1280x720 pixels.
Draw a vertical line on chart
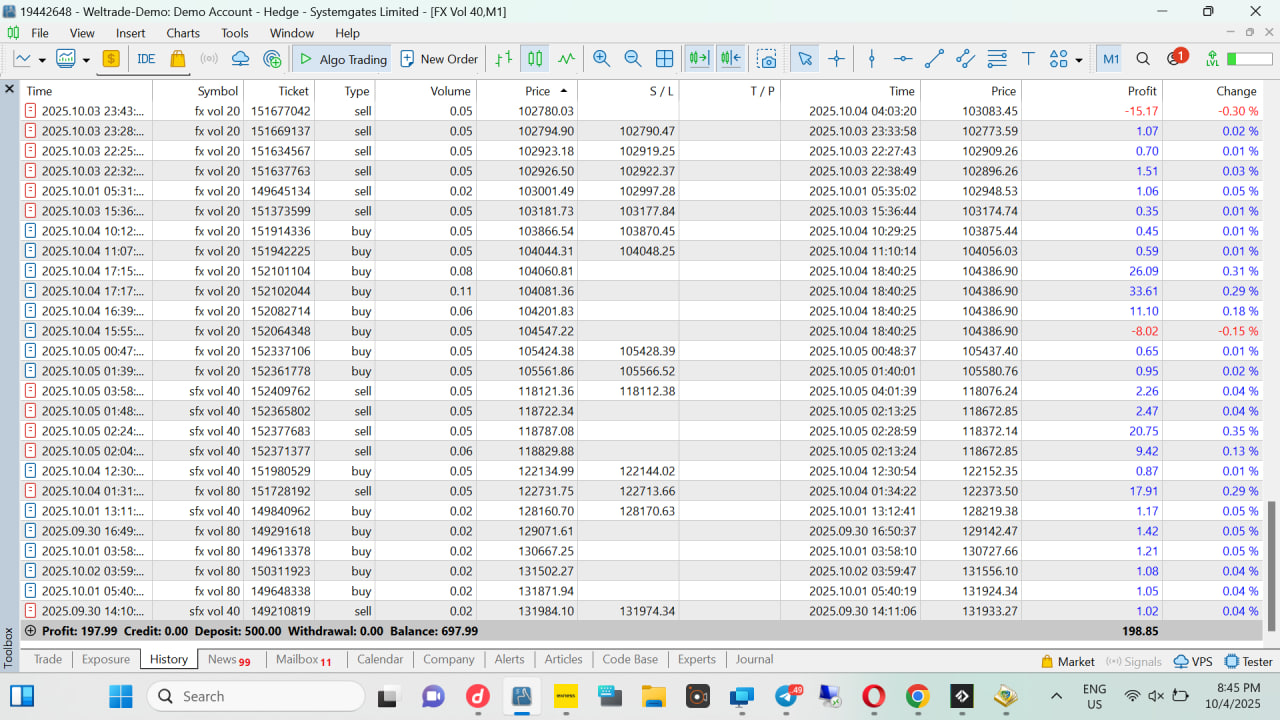coord(871,59)
